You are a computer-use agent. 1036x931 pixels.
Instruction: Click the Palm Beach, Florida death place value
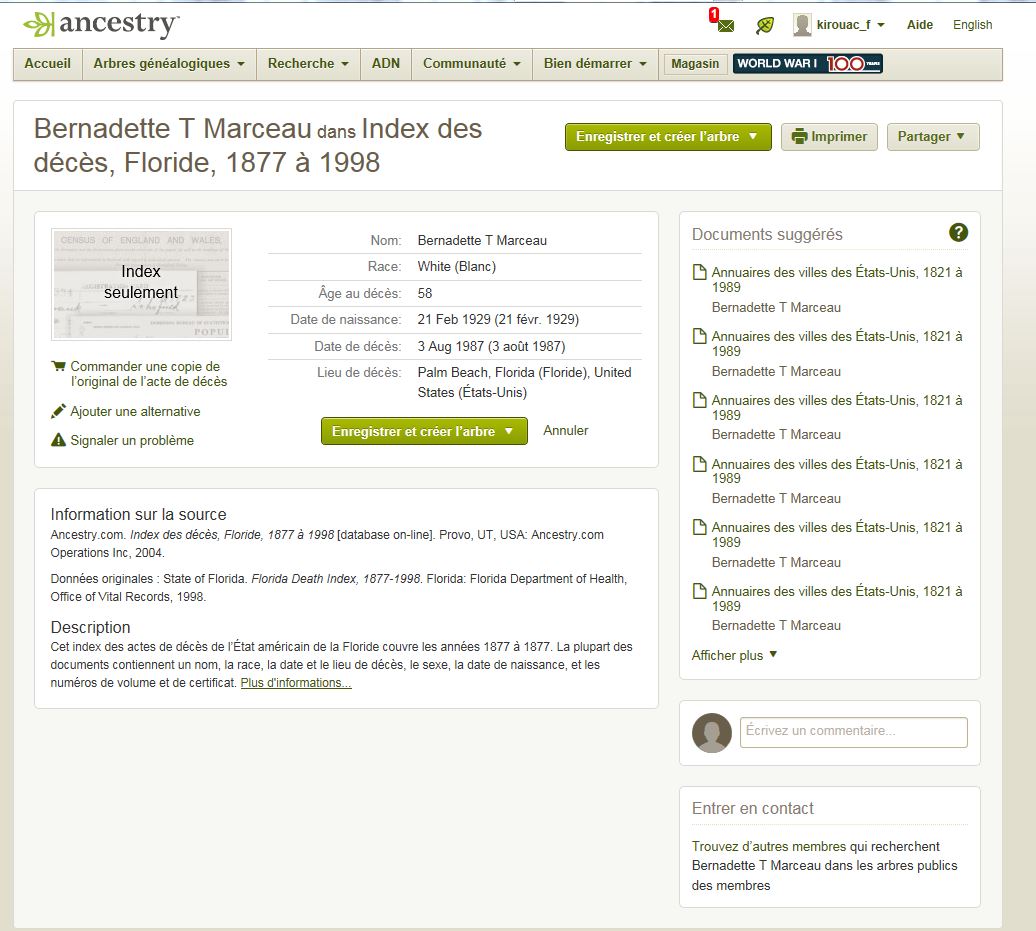pyautogui.click(x=525, y=383)
